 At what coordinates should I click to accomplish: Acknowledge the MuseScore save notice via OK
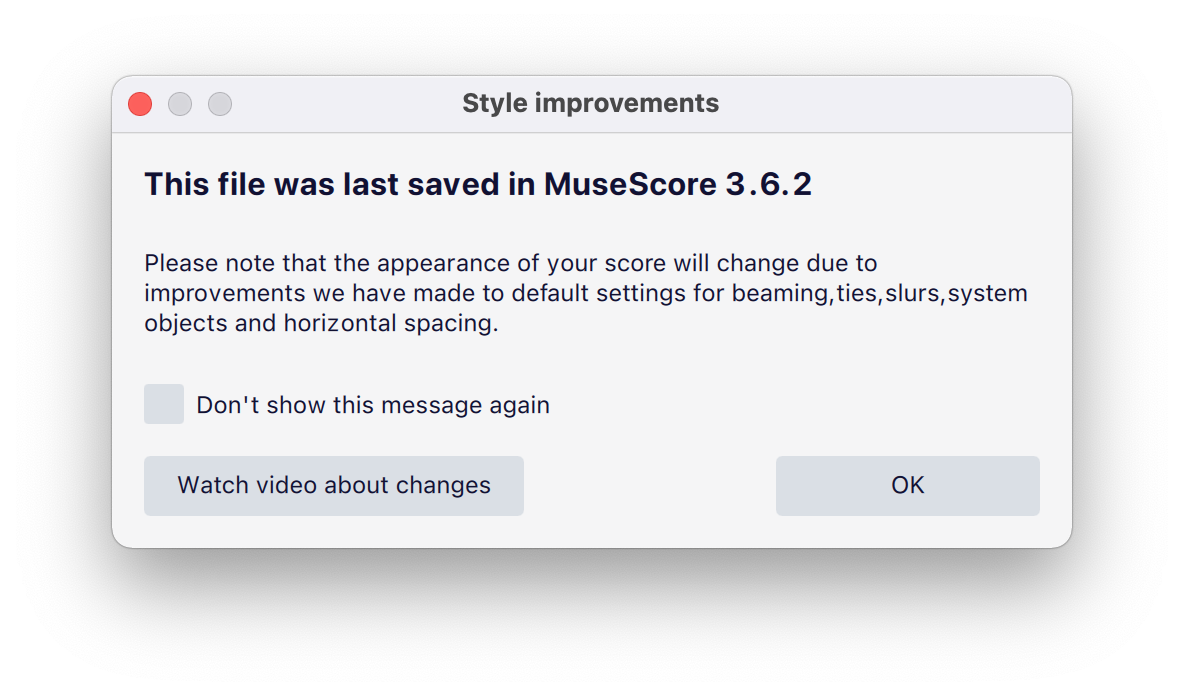906,485
